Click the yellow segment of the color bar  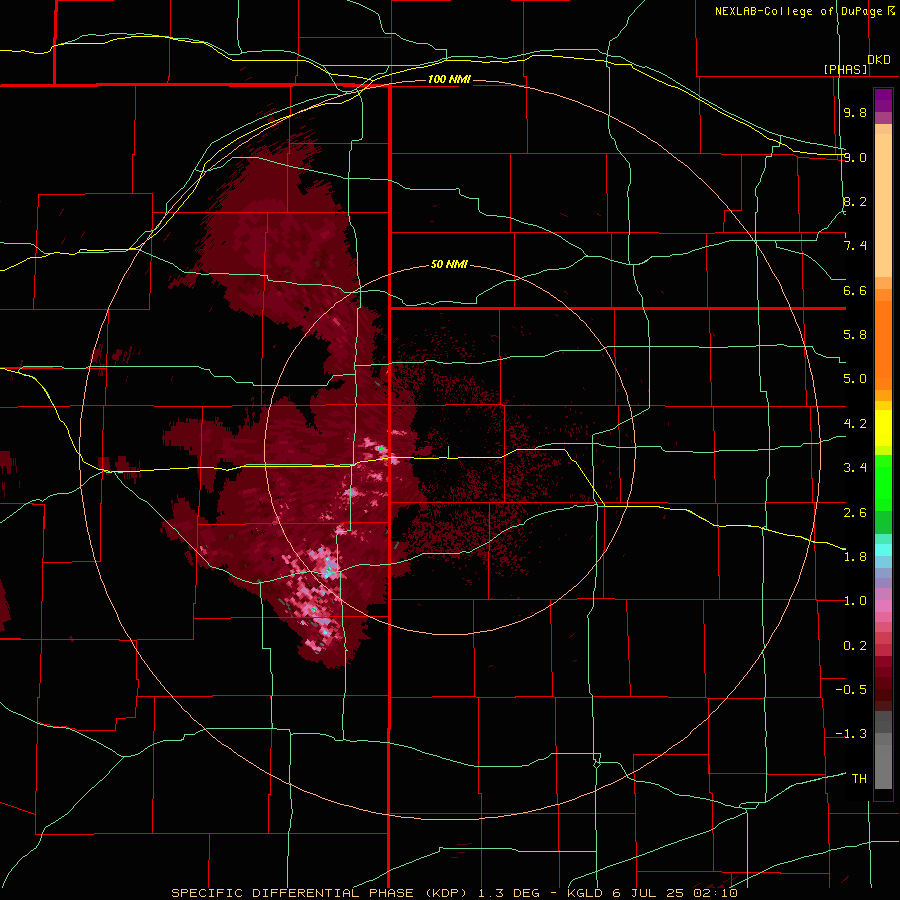(x=883, y=428)
